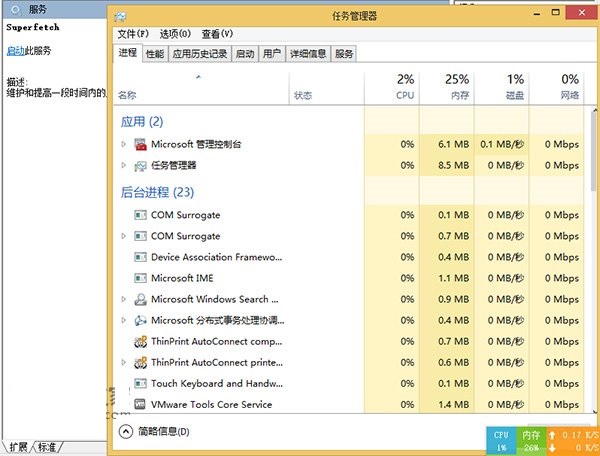Sort by 内存 column header
Screen dimensions: 600x456
pyautogui.click(x=447, y=88)
